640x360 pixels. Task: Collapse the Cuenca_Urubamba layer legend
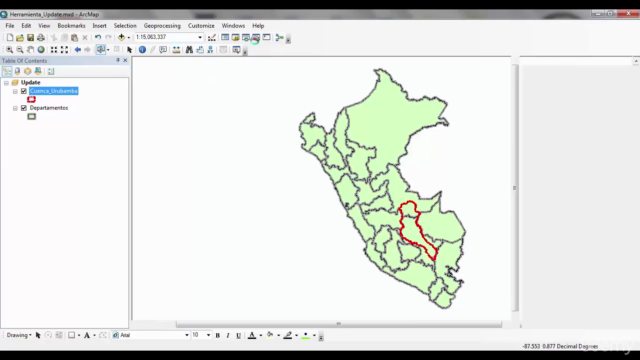click(15, 91)
